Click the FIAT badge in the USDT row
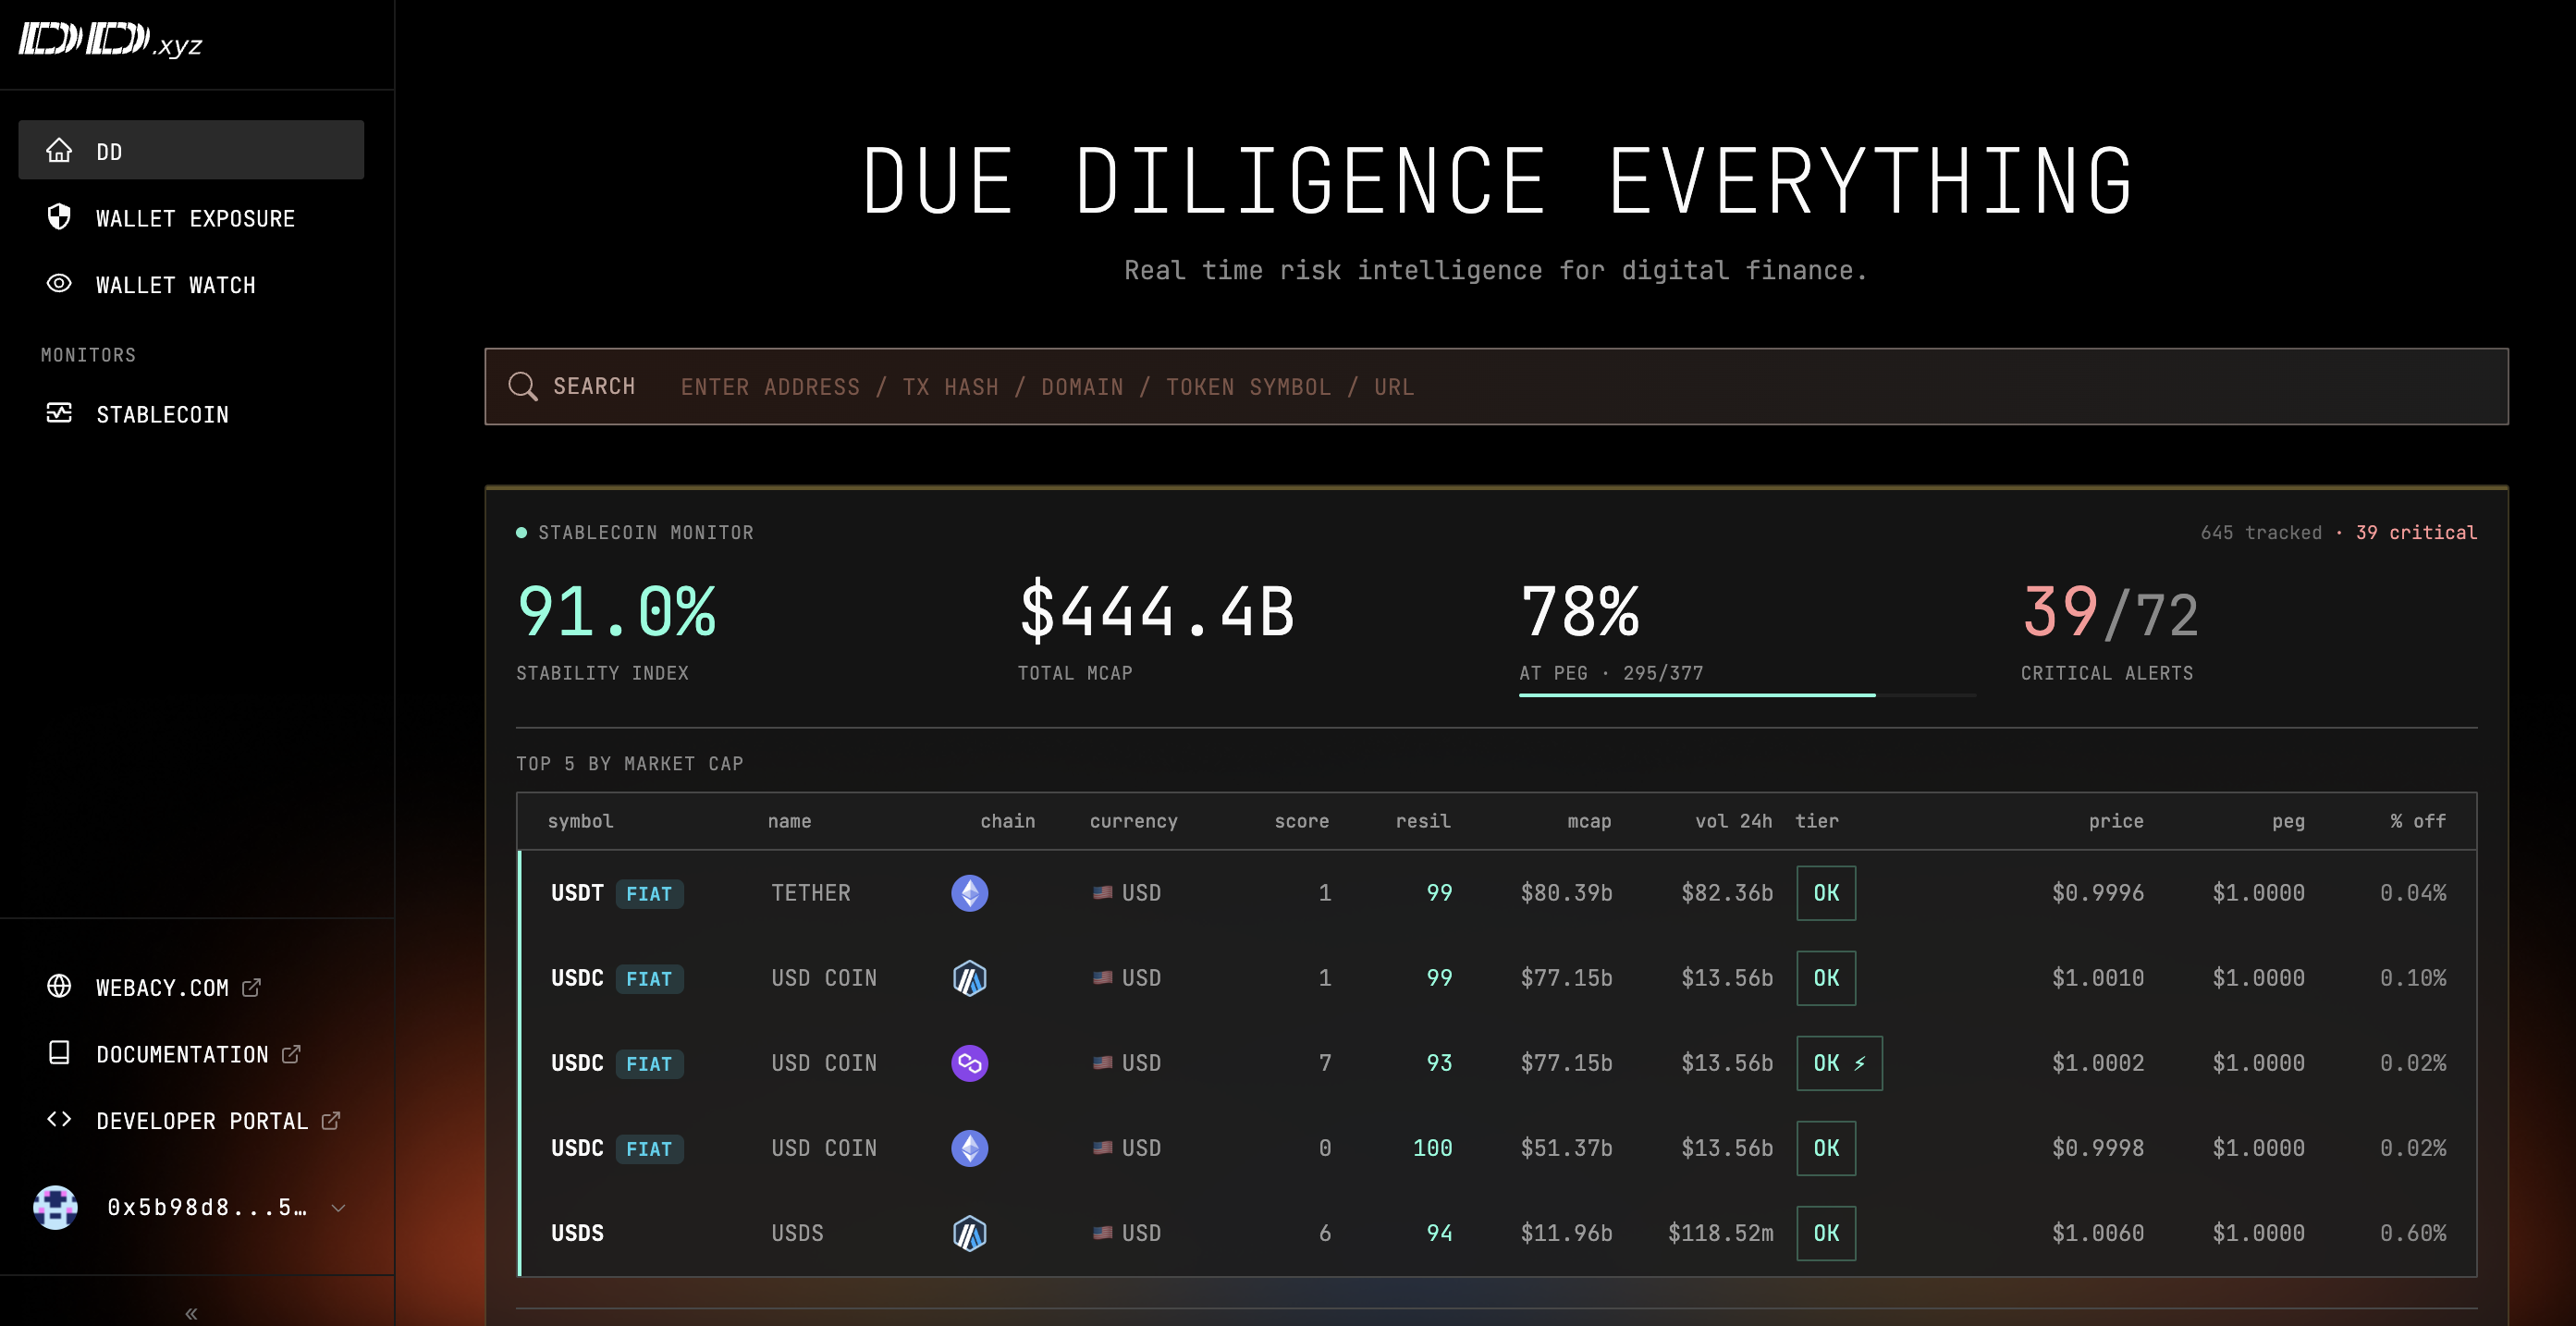Screen dimensions: 2576x1326 tap(649, 894)
